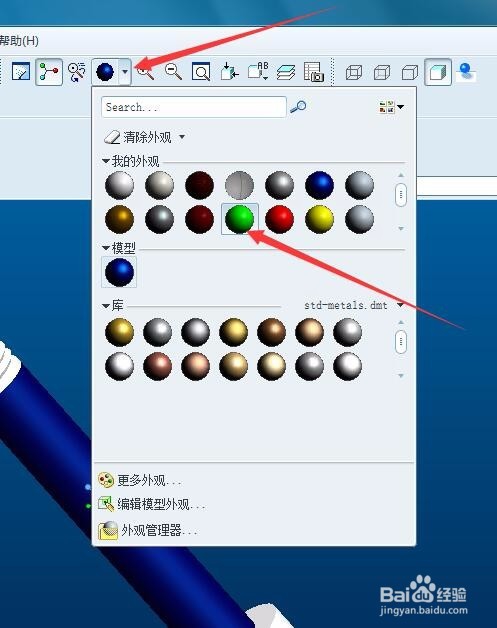Click Clear Appearance (清除外观) button
Viewport: 497px width, 628px height.
[x=138, y=137]
